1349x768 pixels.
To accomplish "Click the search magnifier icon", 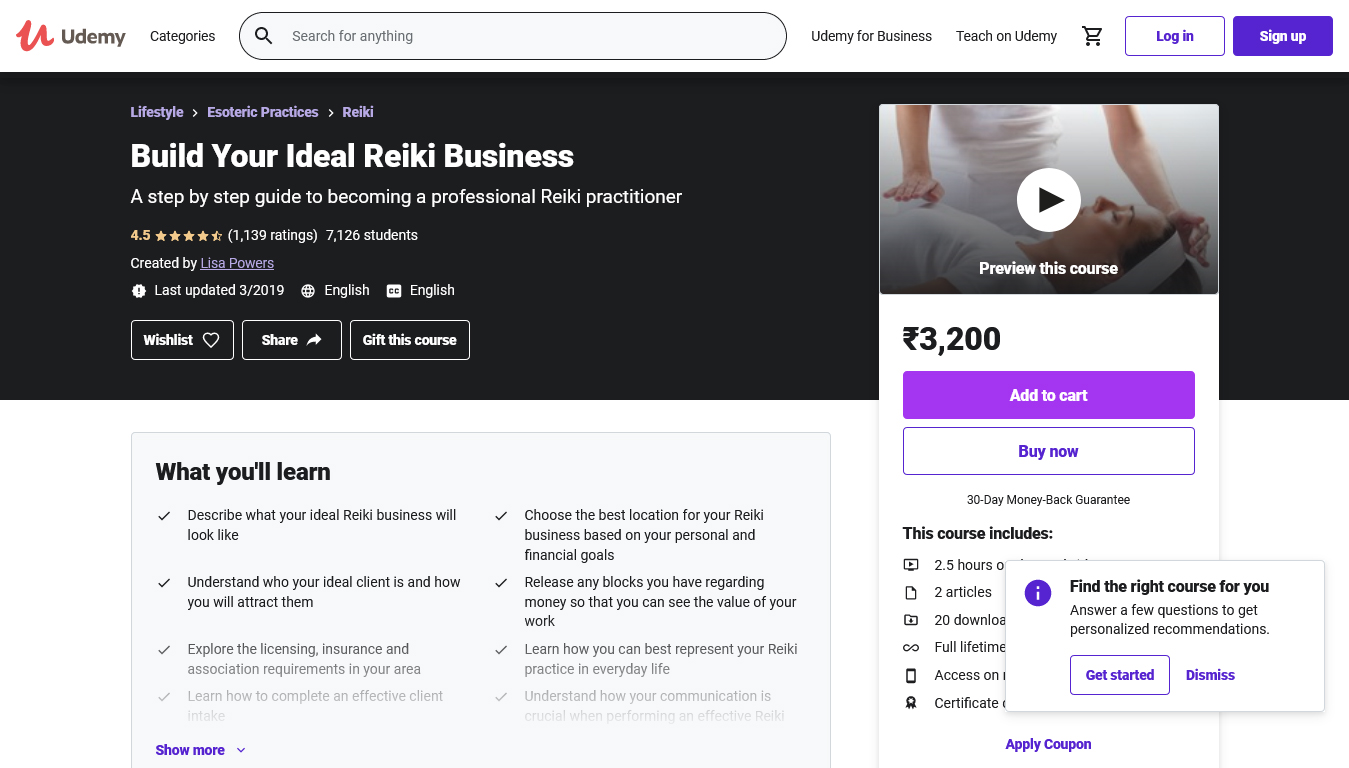I will (263, 36).
